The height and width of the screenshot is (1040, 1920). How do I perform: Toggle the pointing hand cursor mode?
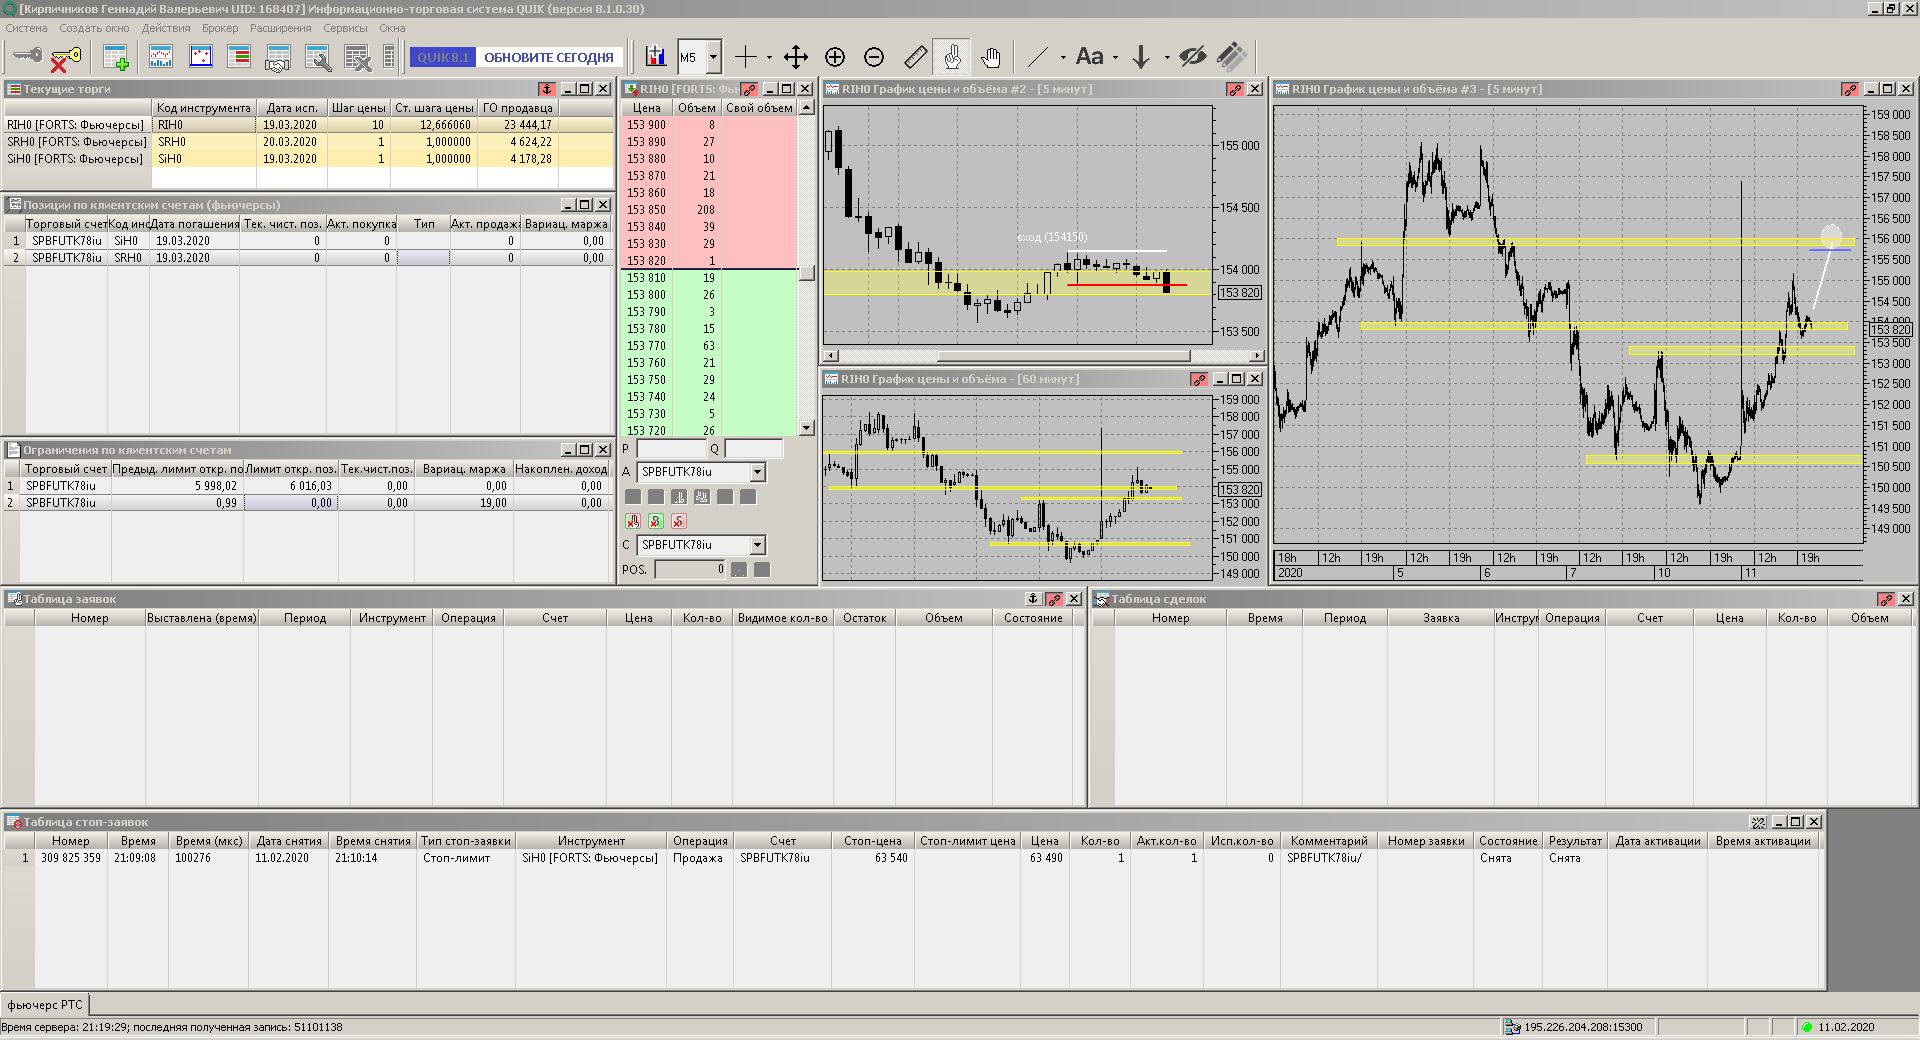coord(952,58)
